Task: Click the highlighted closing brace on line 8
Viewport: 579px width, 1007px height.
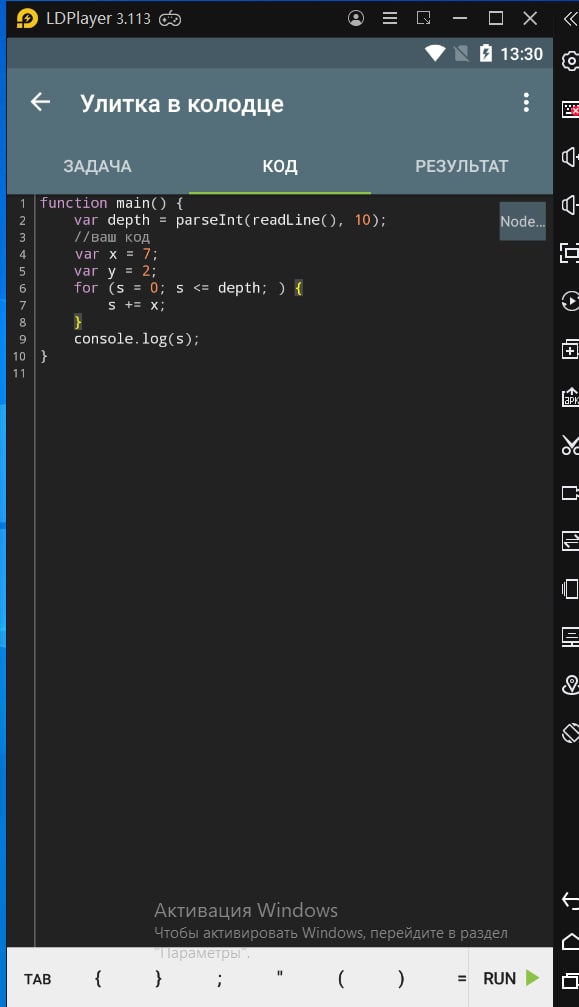Action: (x=78, y=322)
